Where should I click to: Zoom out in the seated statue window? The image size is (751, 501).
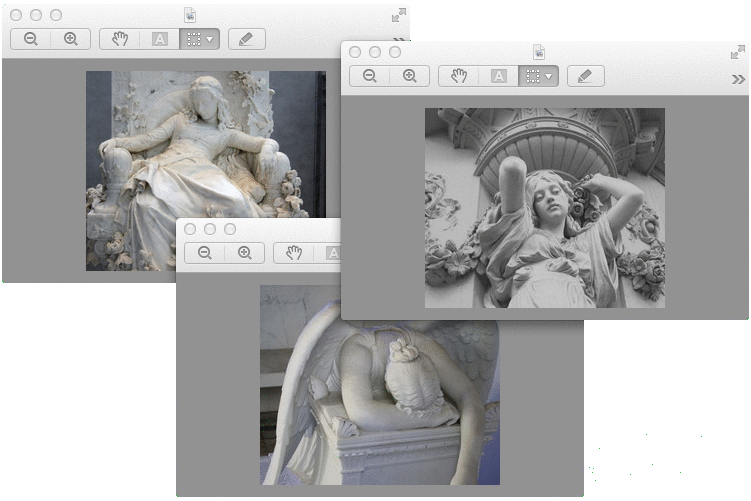31,39
